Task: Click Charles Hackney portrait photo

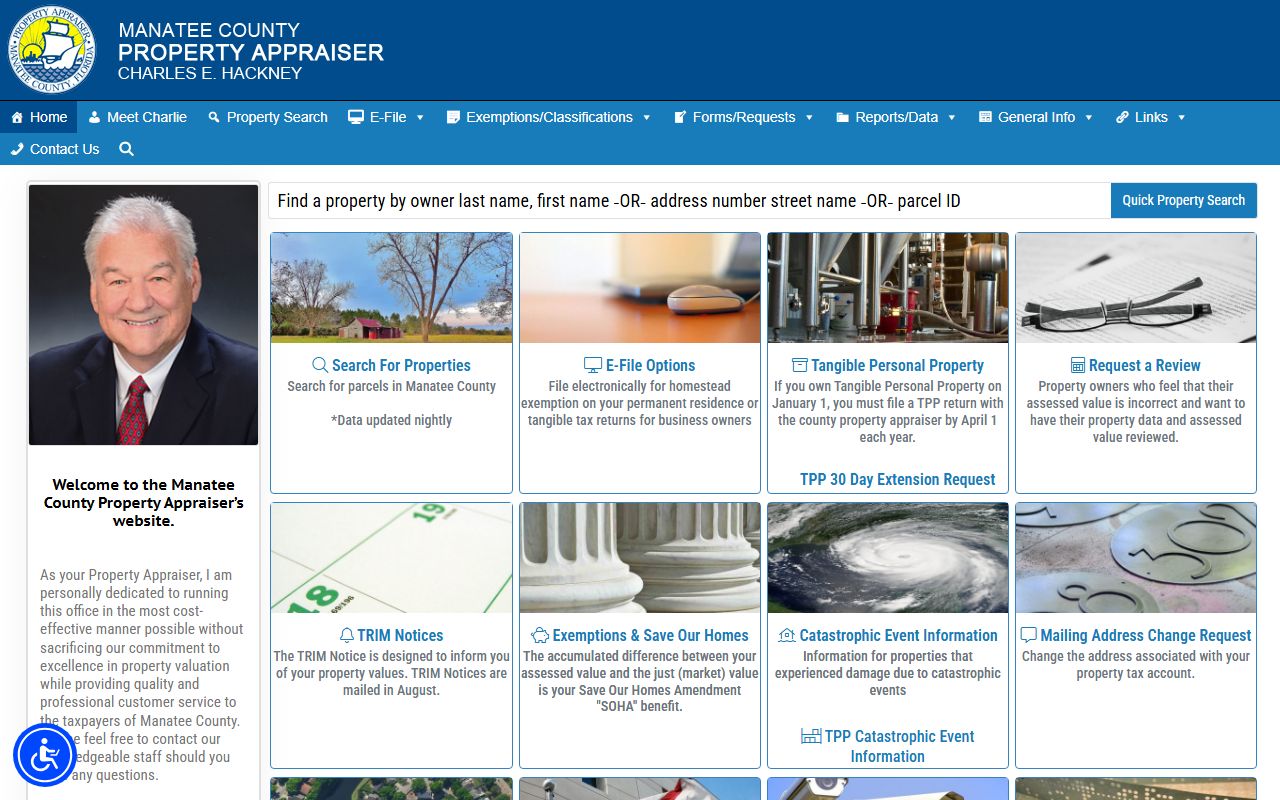Action: coord(143,315)
